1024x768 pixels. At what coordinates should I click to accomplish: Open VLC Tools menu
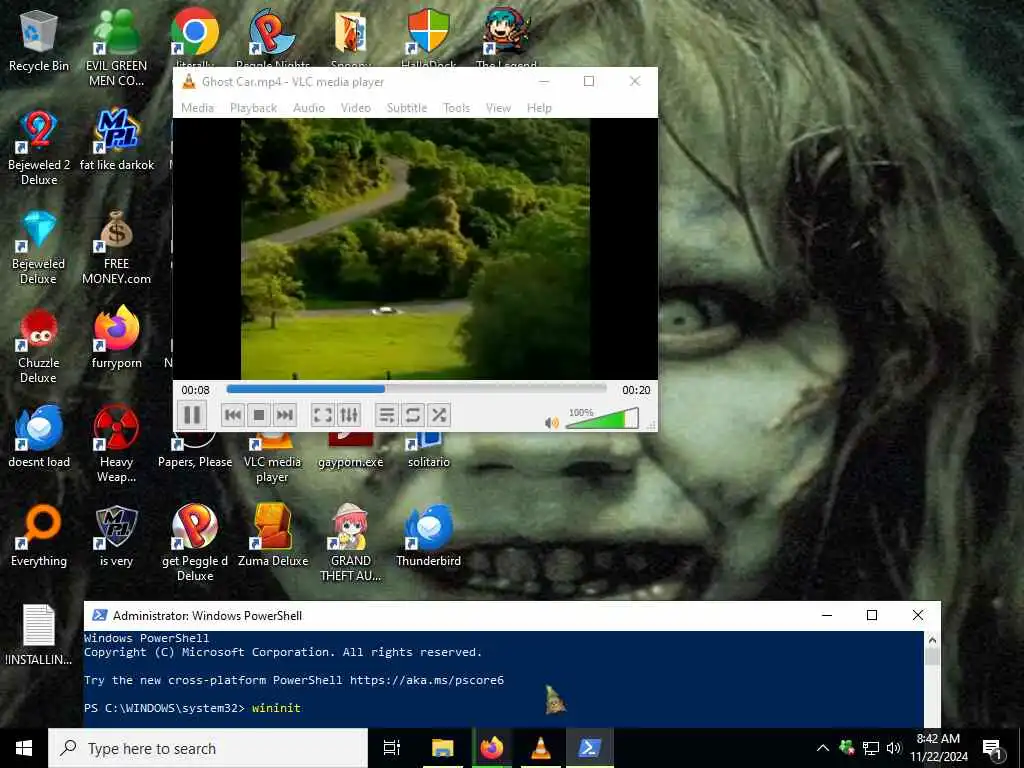(456, 108)
